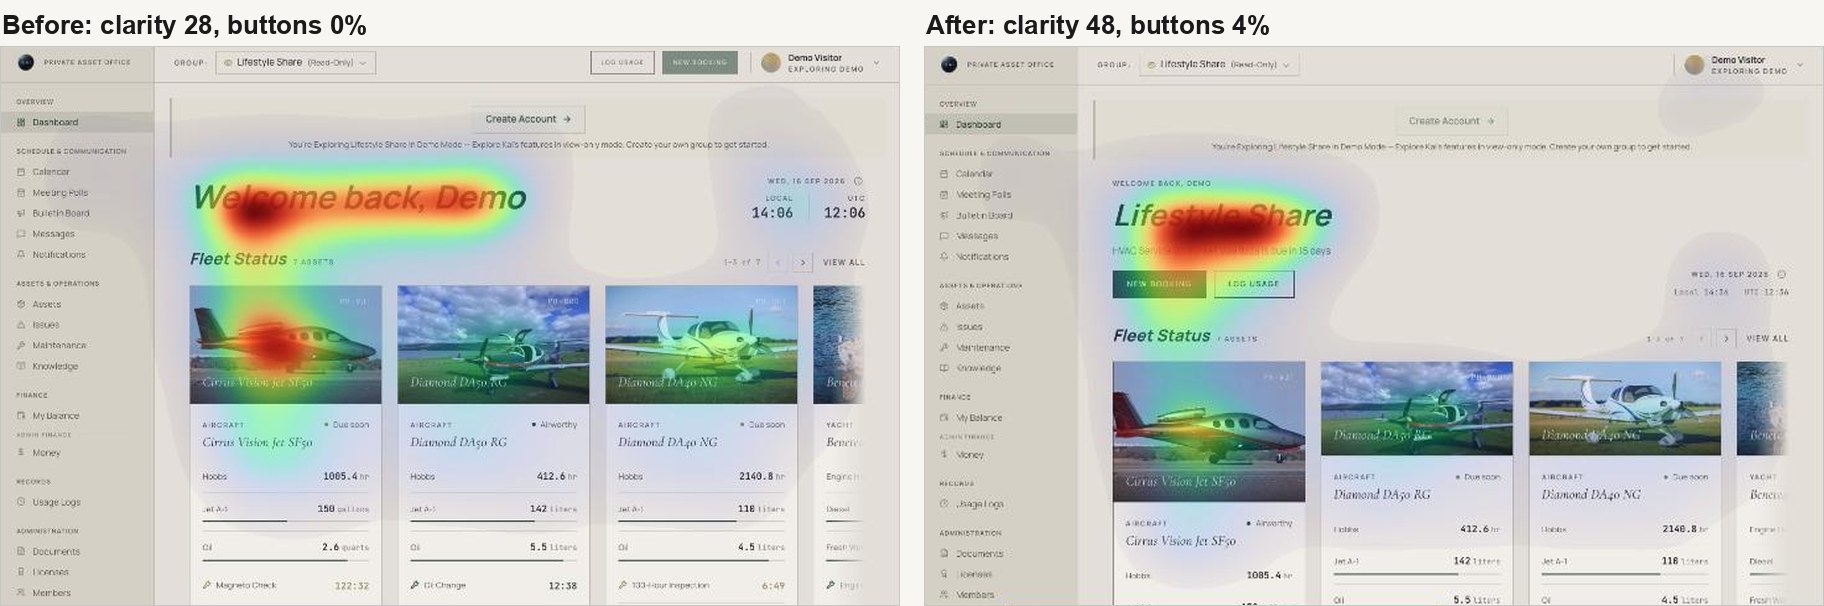The image size is (1824, 606).
Task: Click Messages icon in After screenshot sidebar
Action: tap(944, 236)
